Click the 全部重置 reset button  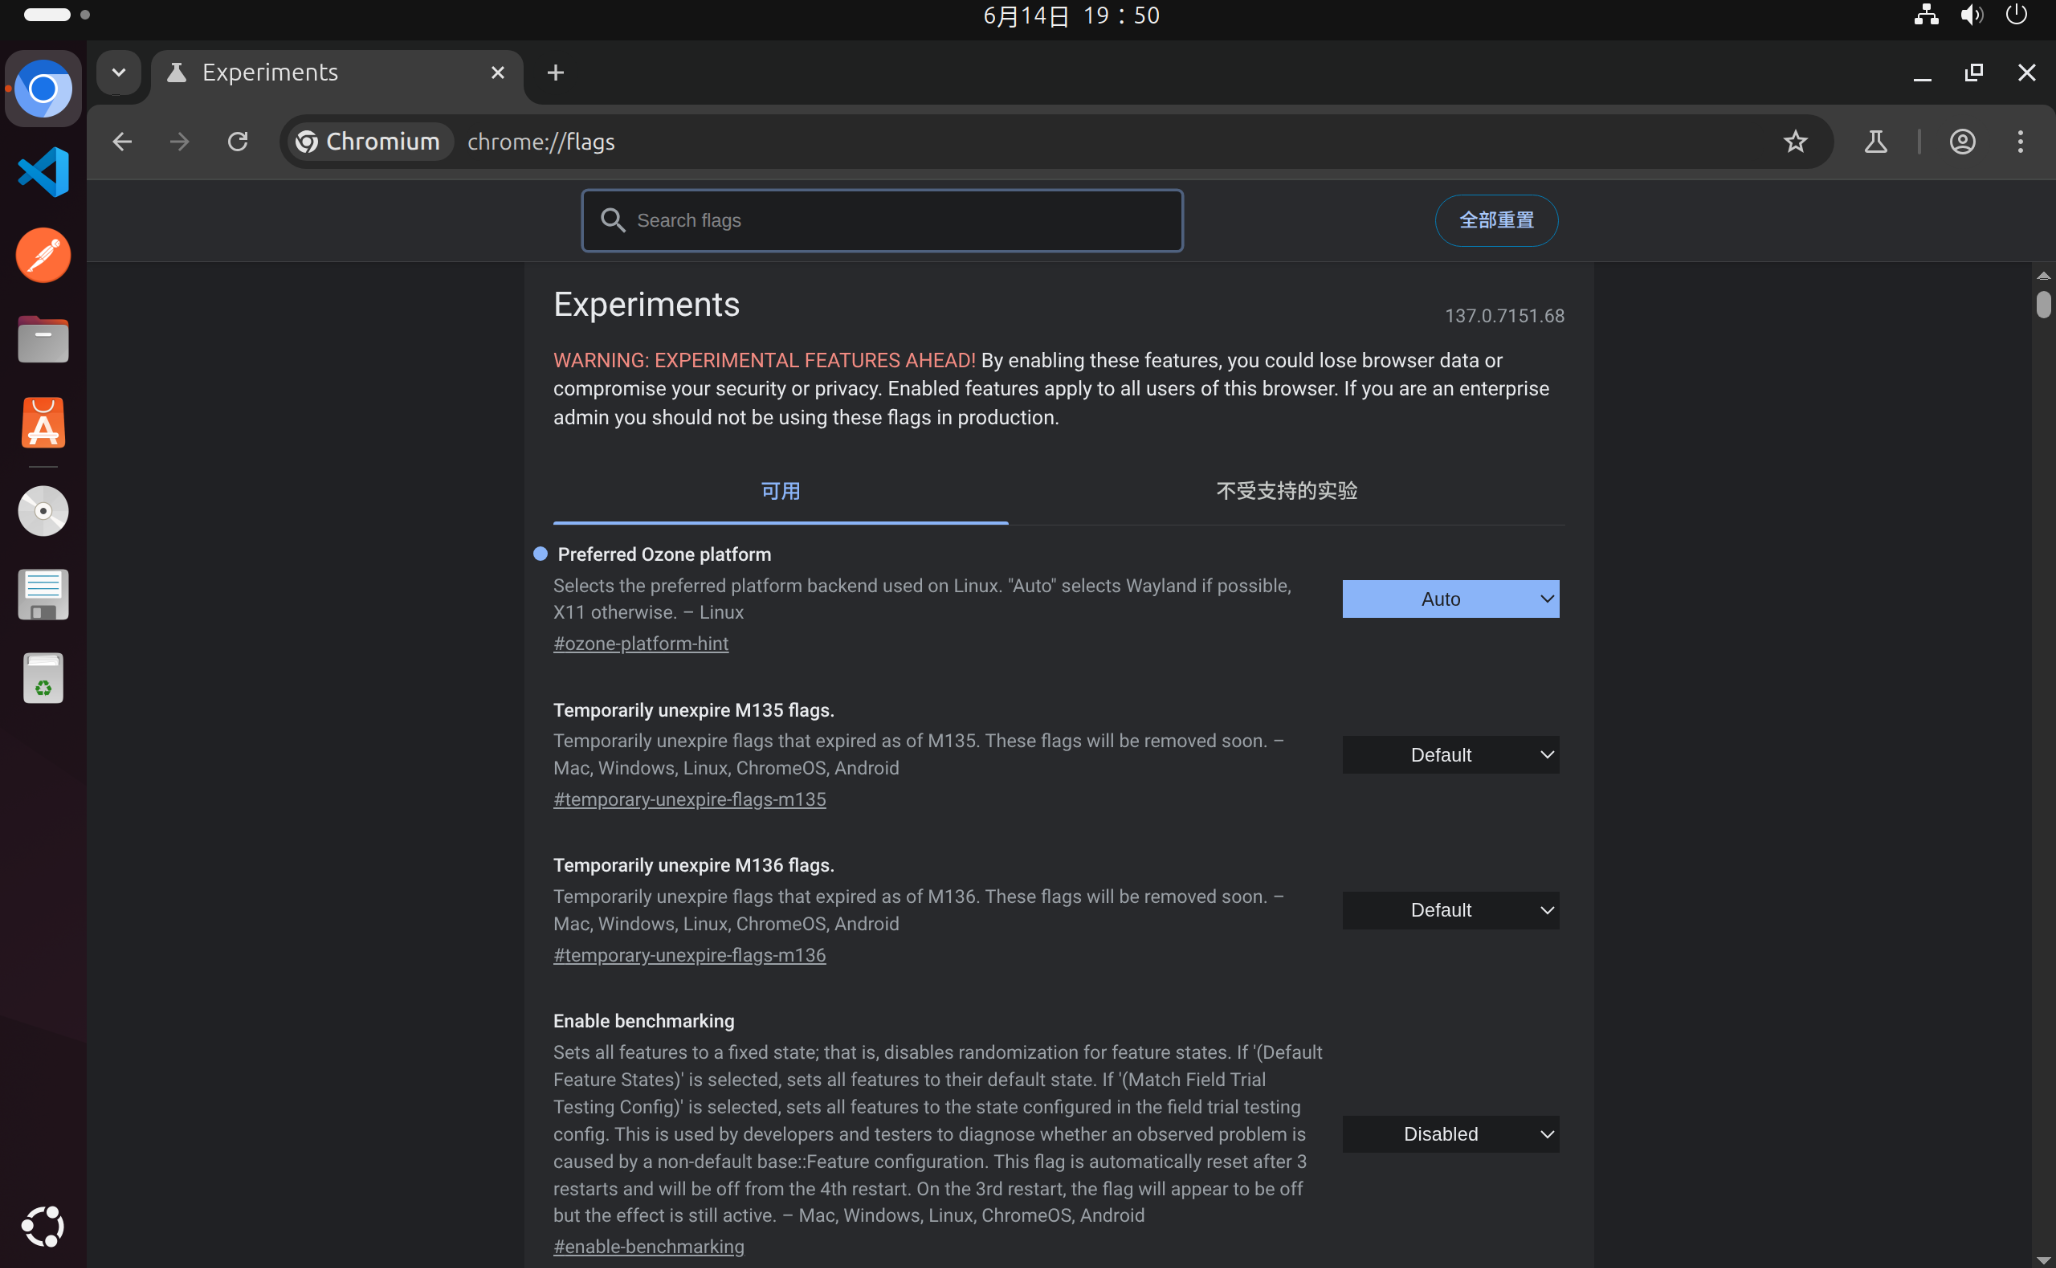[x=1496, y=220]
